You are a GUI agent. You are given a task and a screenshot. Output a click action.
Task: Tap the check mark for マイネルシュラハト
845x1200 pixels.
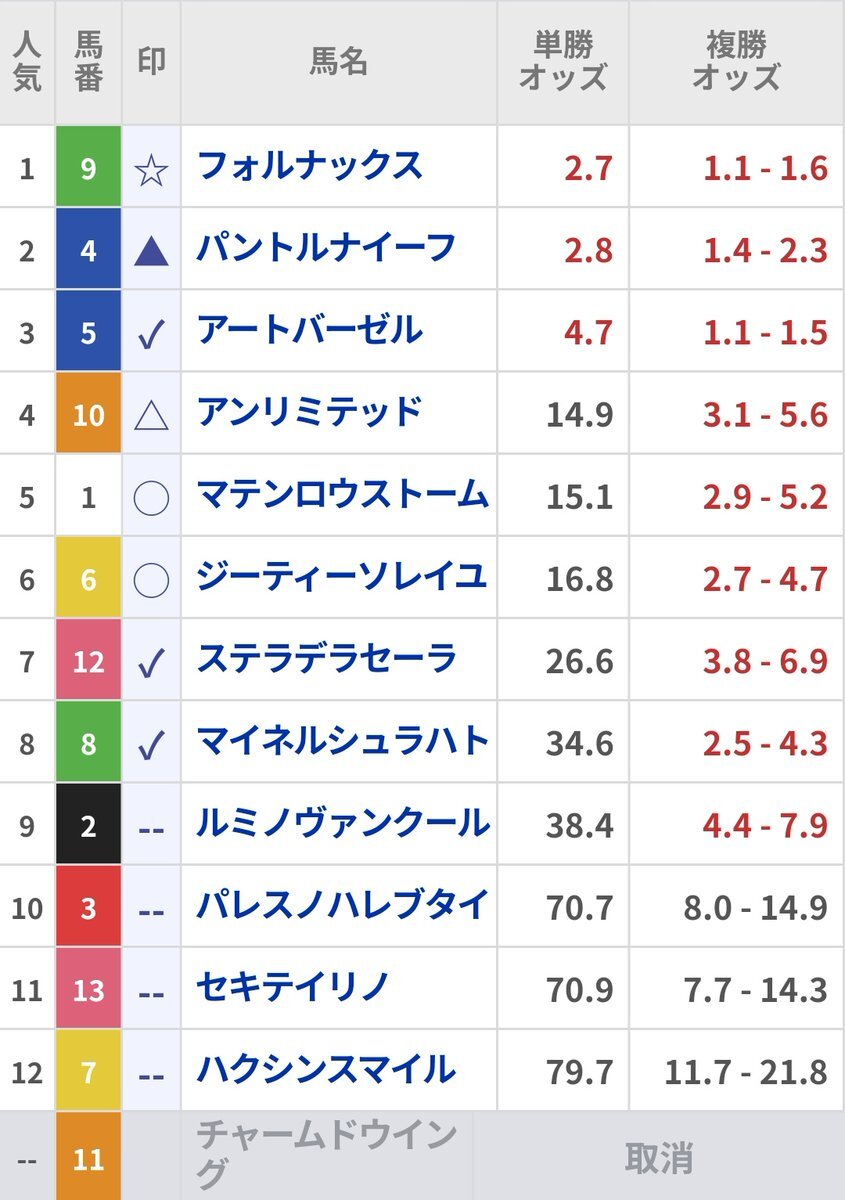[151, 743]
